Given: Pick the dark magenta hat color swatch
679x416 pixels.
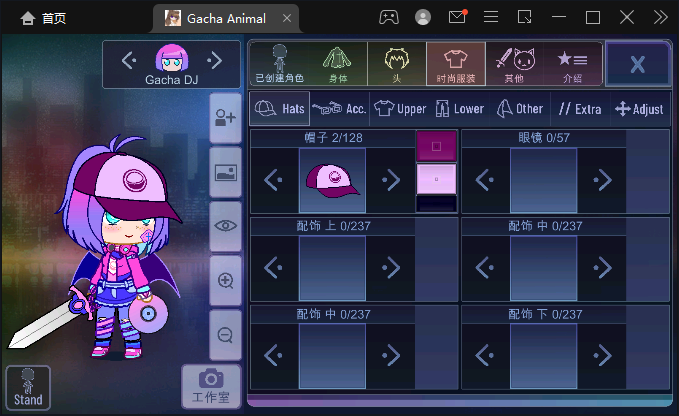Looking at the screenshot, I should pos(436,146).
